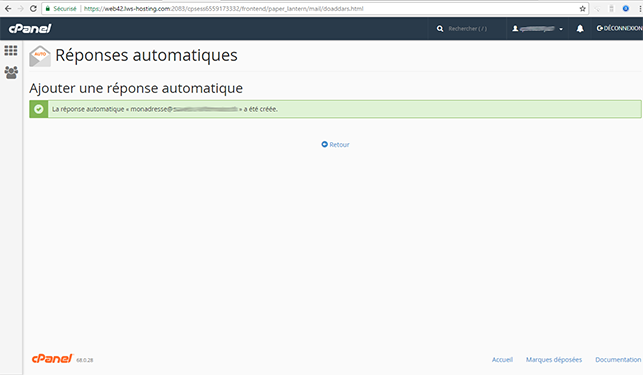Open the Documentation footer link

click(x=618, y=360)
